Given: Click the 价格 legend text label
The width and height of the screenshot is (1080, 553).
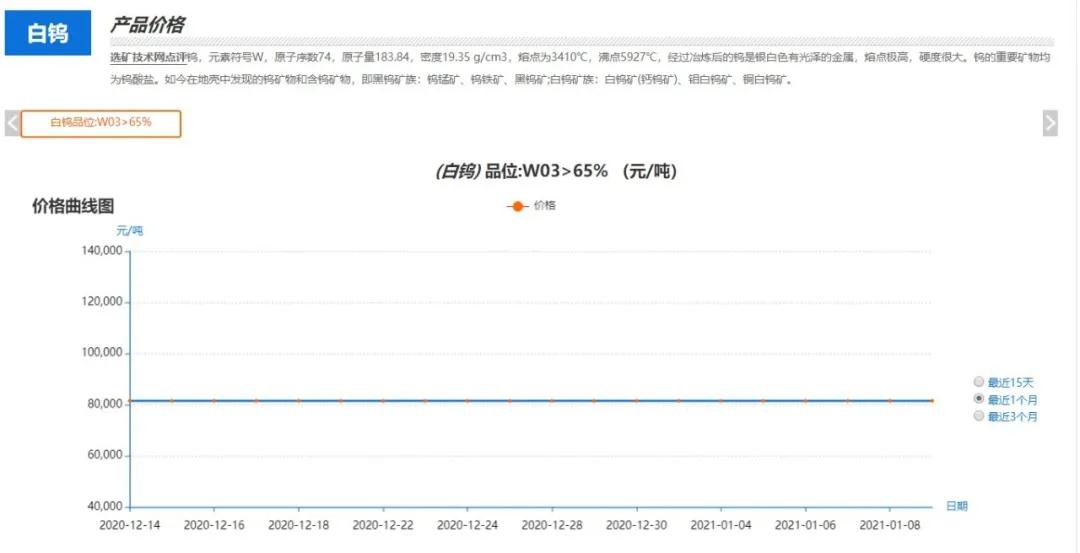Looking at the screenshot, I should [544, 205].
